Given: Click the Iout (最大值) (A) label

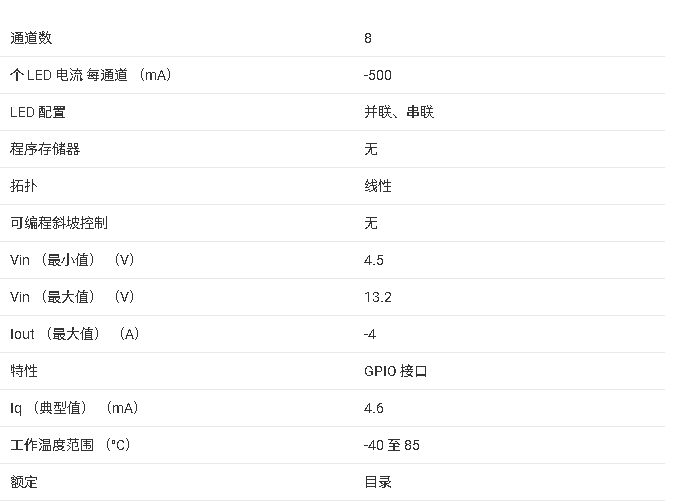Looking at the screenshot, I should 75,334.
